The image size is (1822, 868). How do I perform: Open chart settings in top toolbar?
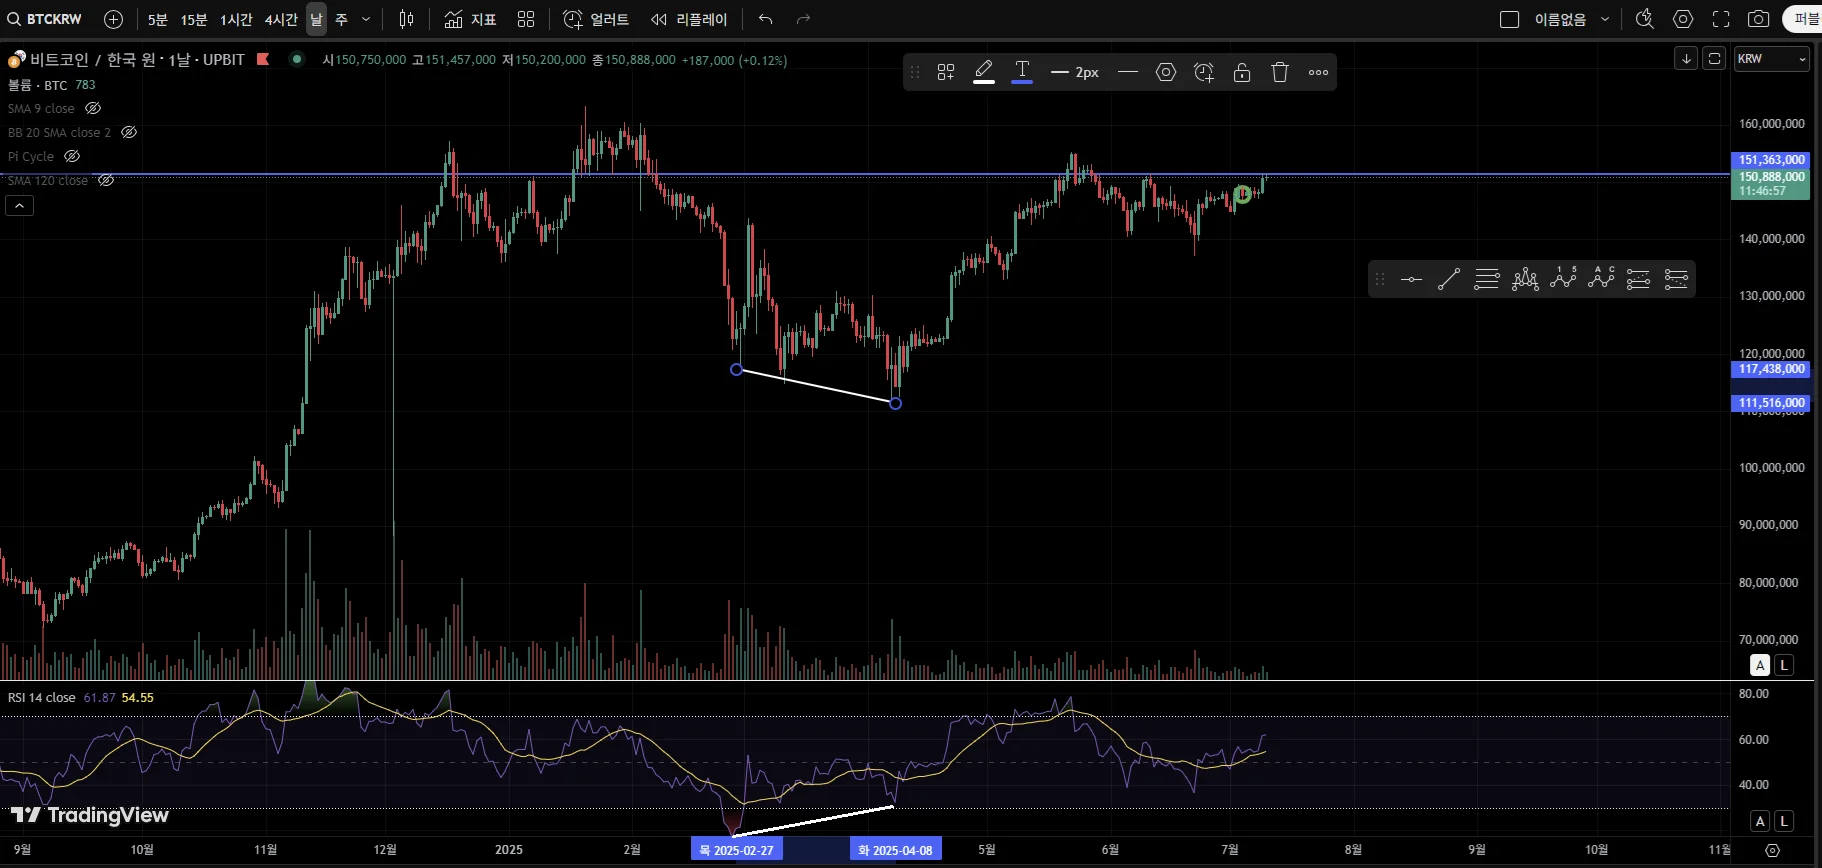coord(1683,19)
